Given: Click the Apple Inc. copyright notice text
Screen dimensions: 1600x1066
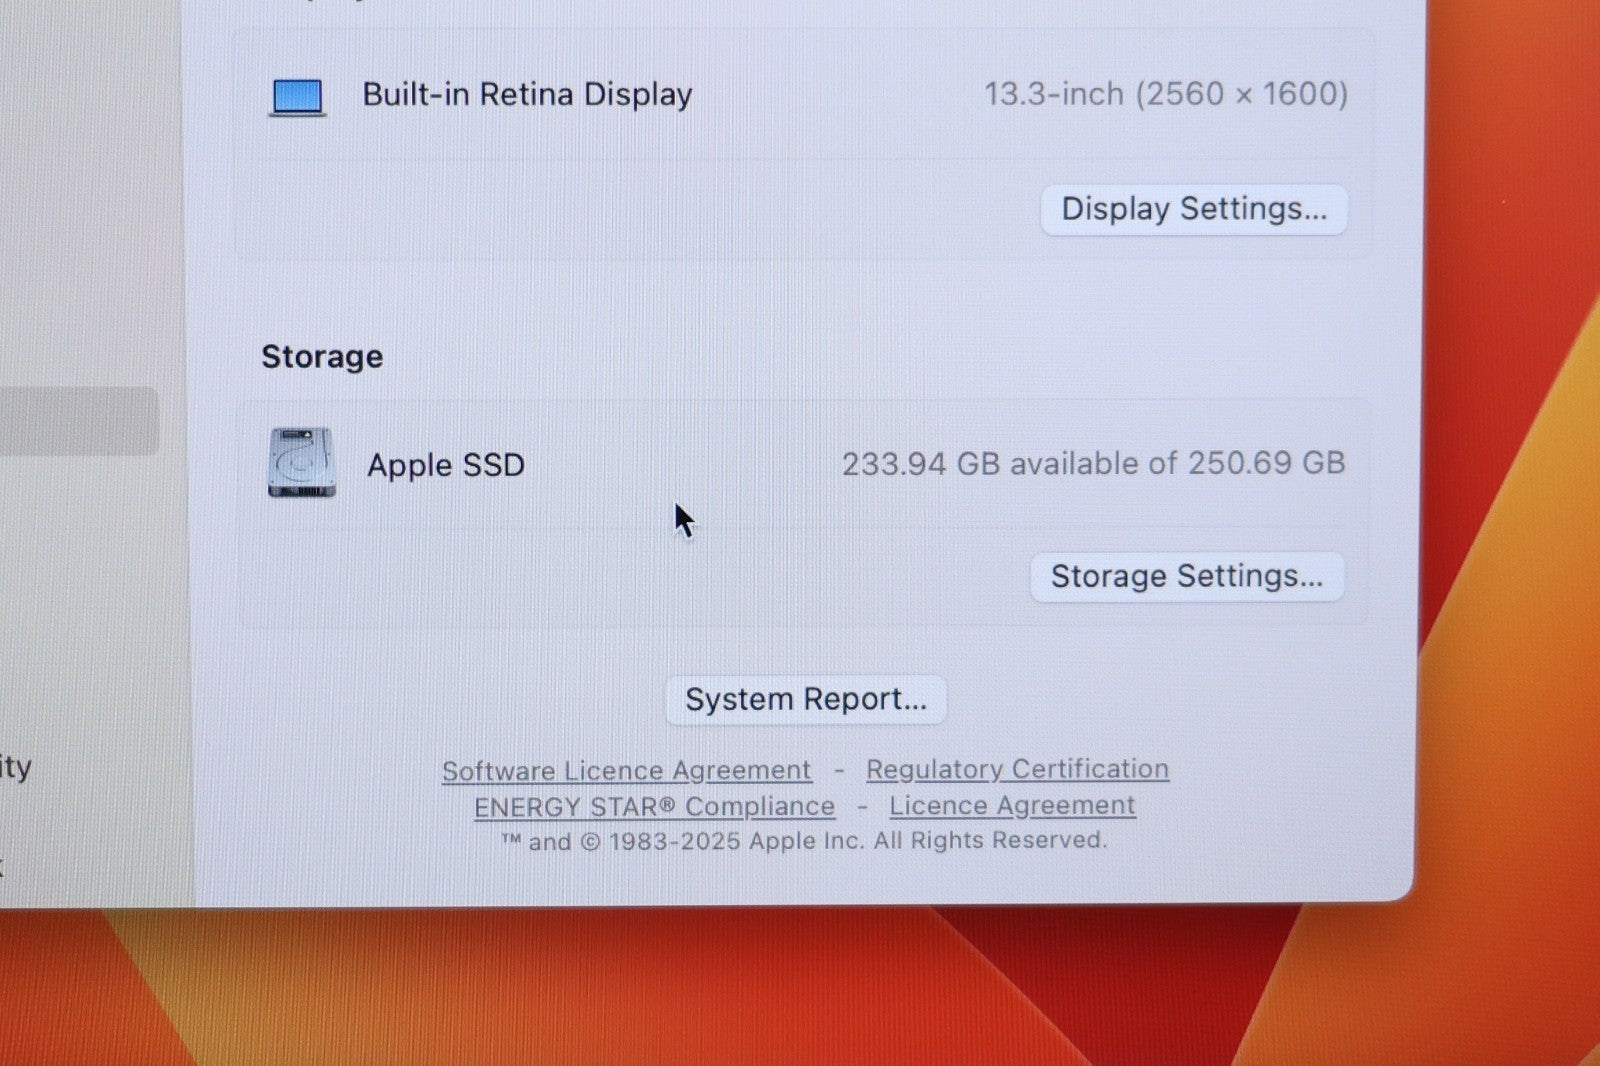Looking at the screenshot, I should [x=805, y=841].
